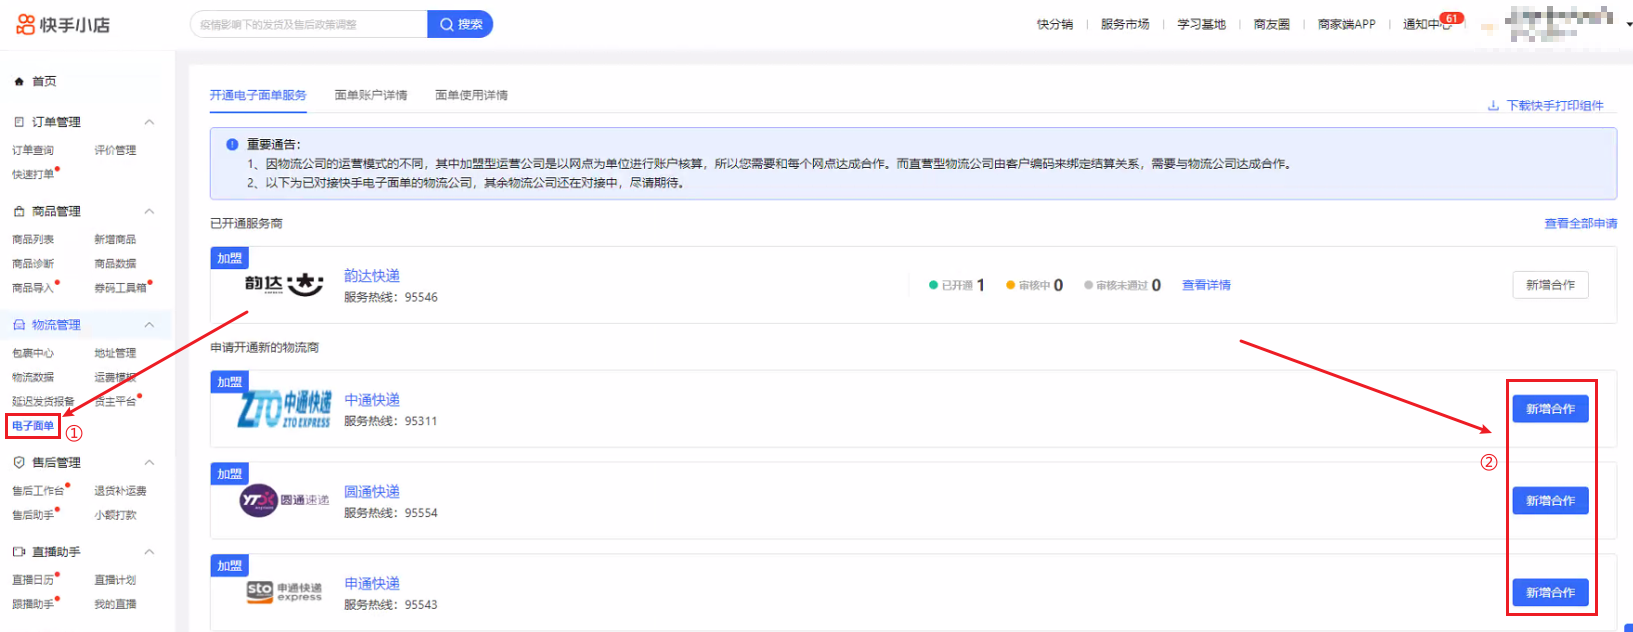The height and width of the screenshot is (632, 1633).
Task: Click the download icon by 下载快手打印组件
Action: pos(1493,106)
